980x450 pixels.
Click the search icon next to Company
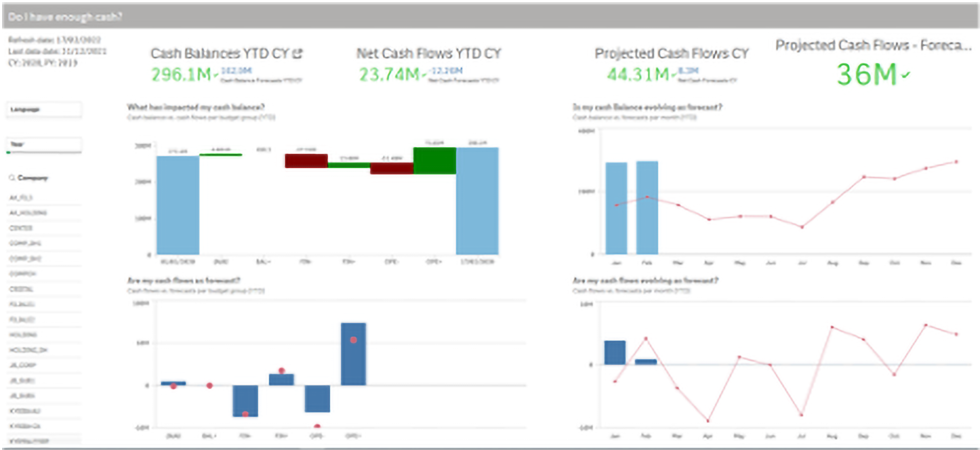click(11, 178)
